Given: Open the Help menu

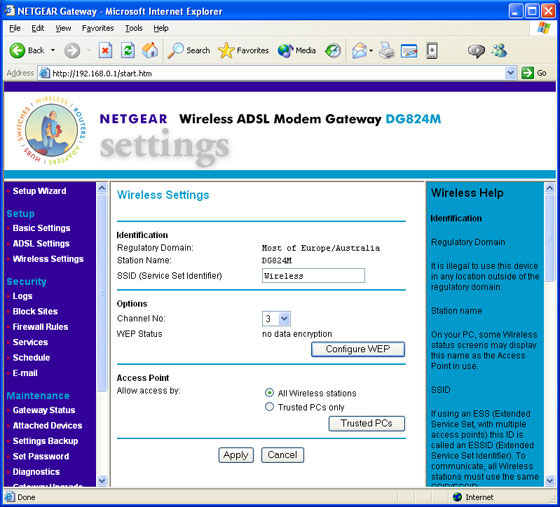Looking at the screenshot, I should point(161,28).
